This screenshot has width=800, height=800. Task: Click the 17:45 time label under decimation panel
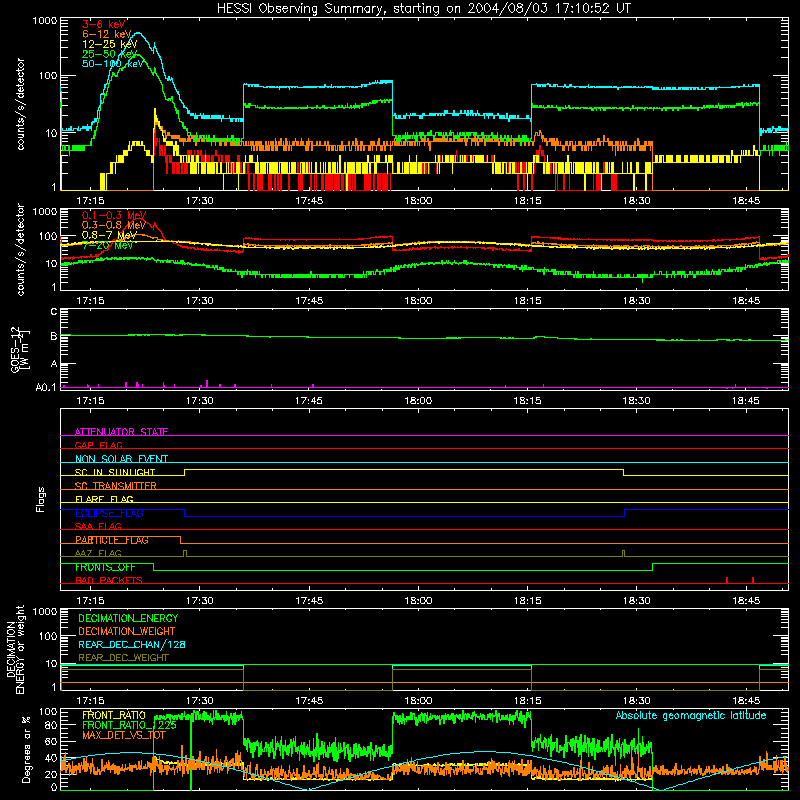pyautogui.click(x=309, y=701)
